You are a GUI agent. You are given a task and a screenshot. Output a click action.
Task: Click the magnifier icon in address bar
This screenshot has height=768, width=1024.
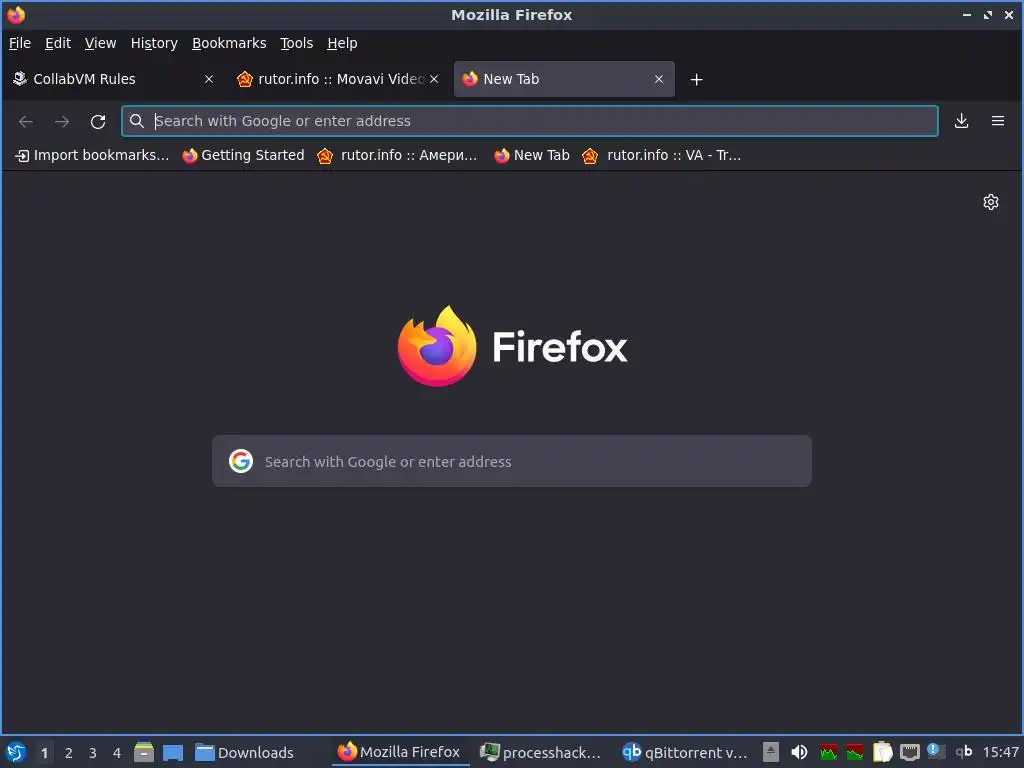tap(136, 121)
